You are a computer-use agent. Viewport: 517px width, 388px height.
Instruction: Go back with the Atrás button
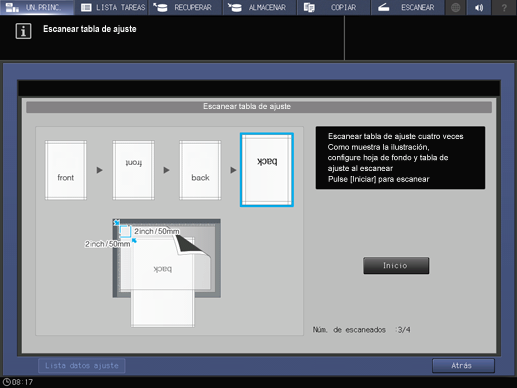coord(463,366)
